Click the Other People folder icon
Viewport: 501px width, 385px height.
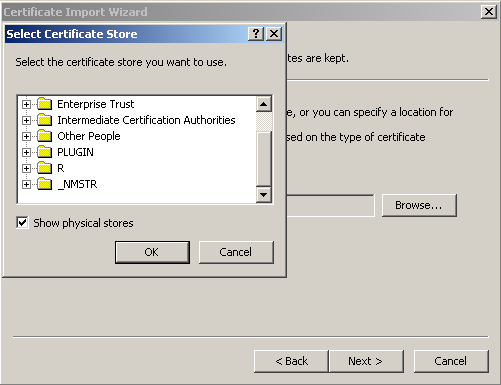point(45,136)
